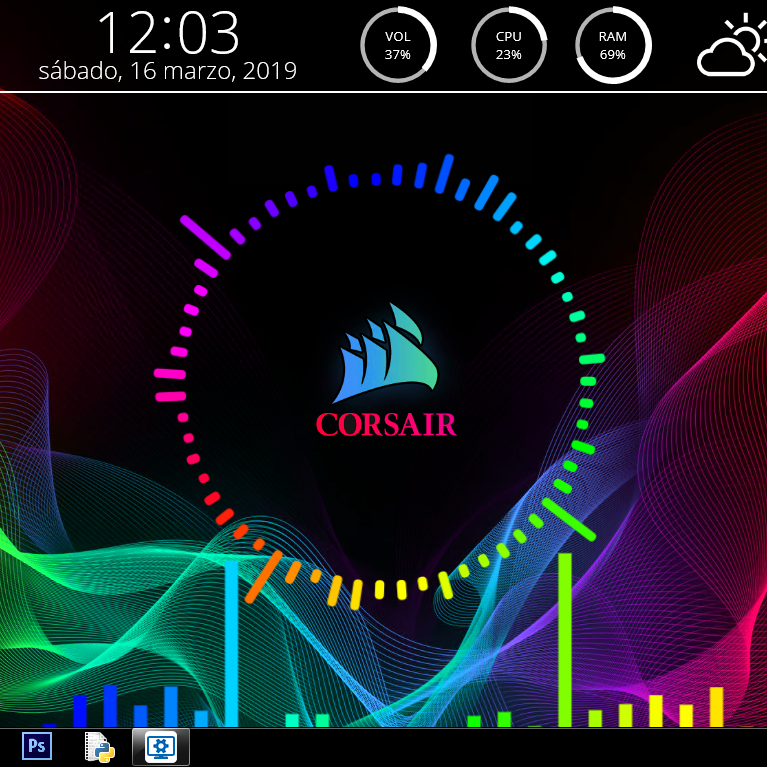Click the tall lime green spectrum bar
This screenshot has width=767, height=767.
[564, 640]
